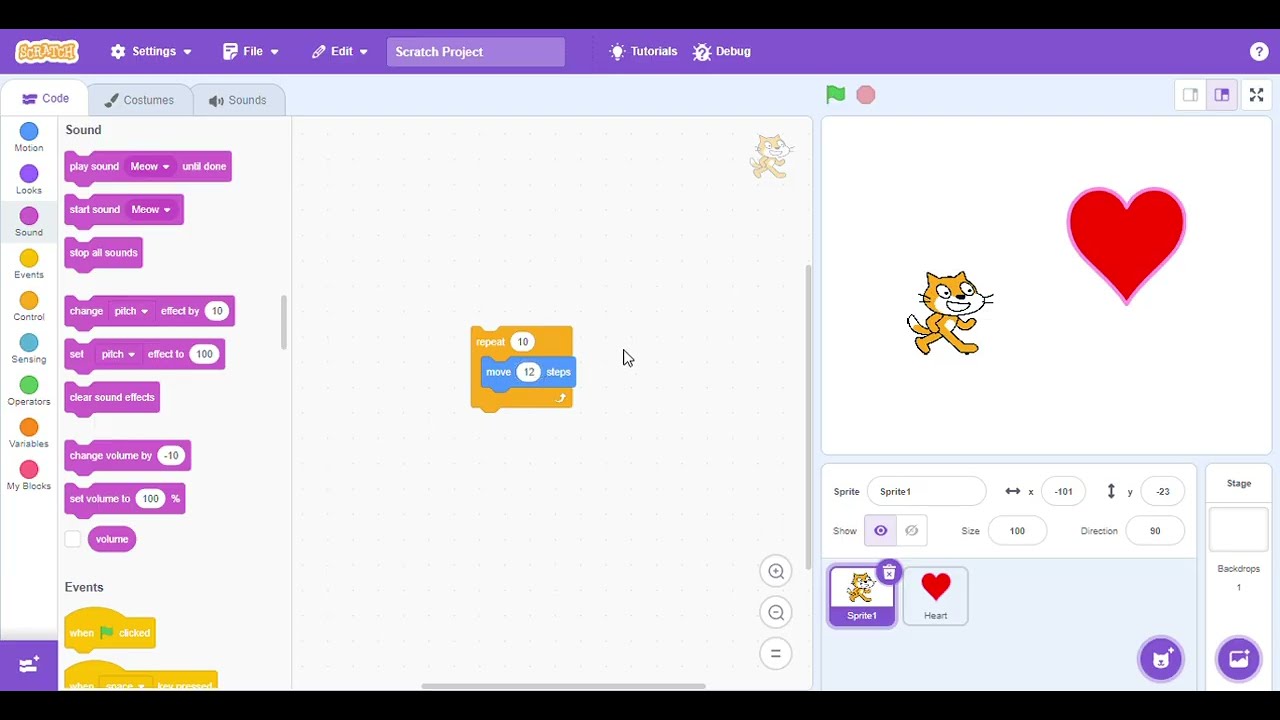Open Tutorials

coord(643,52)
